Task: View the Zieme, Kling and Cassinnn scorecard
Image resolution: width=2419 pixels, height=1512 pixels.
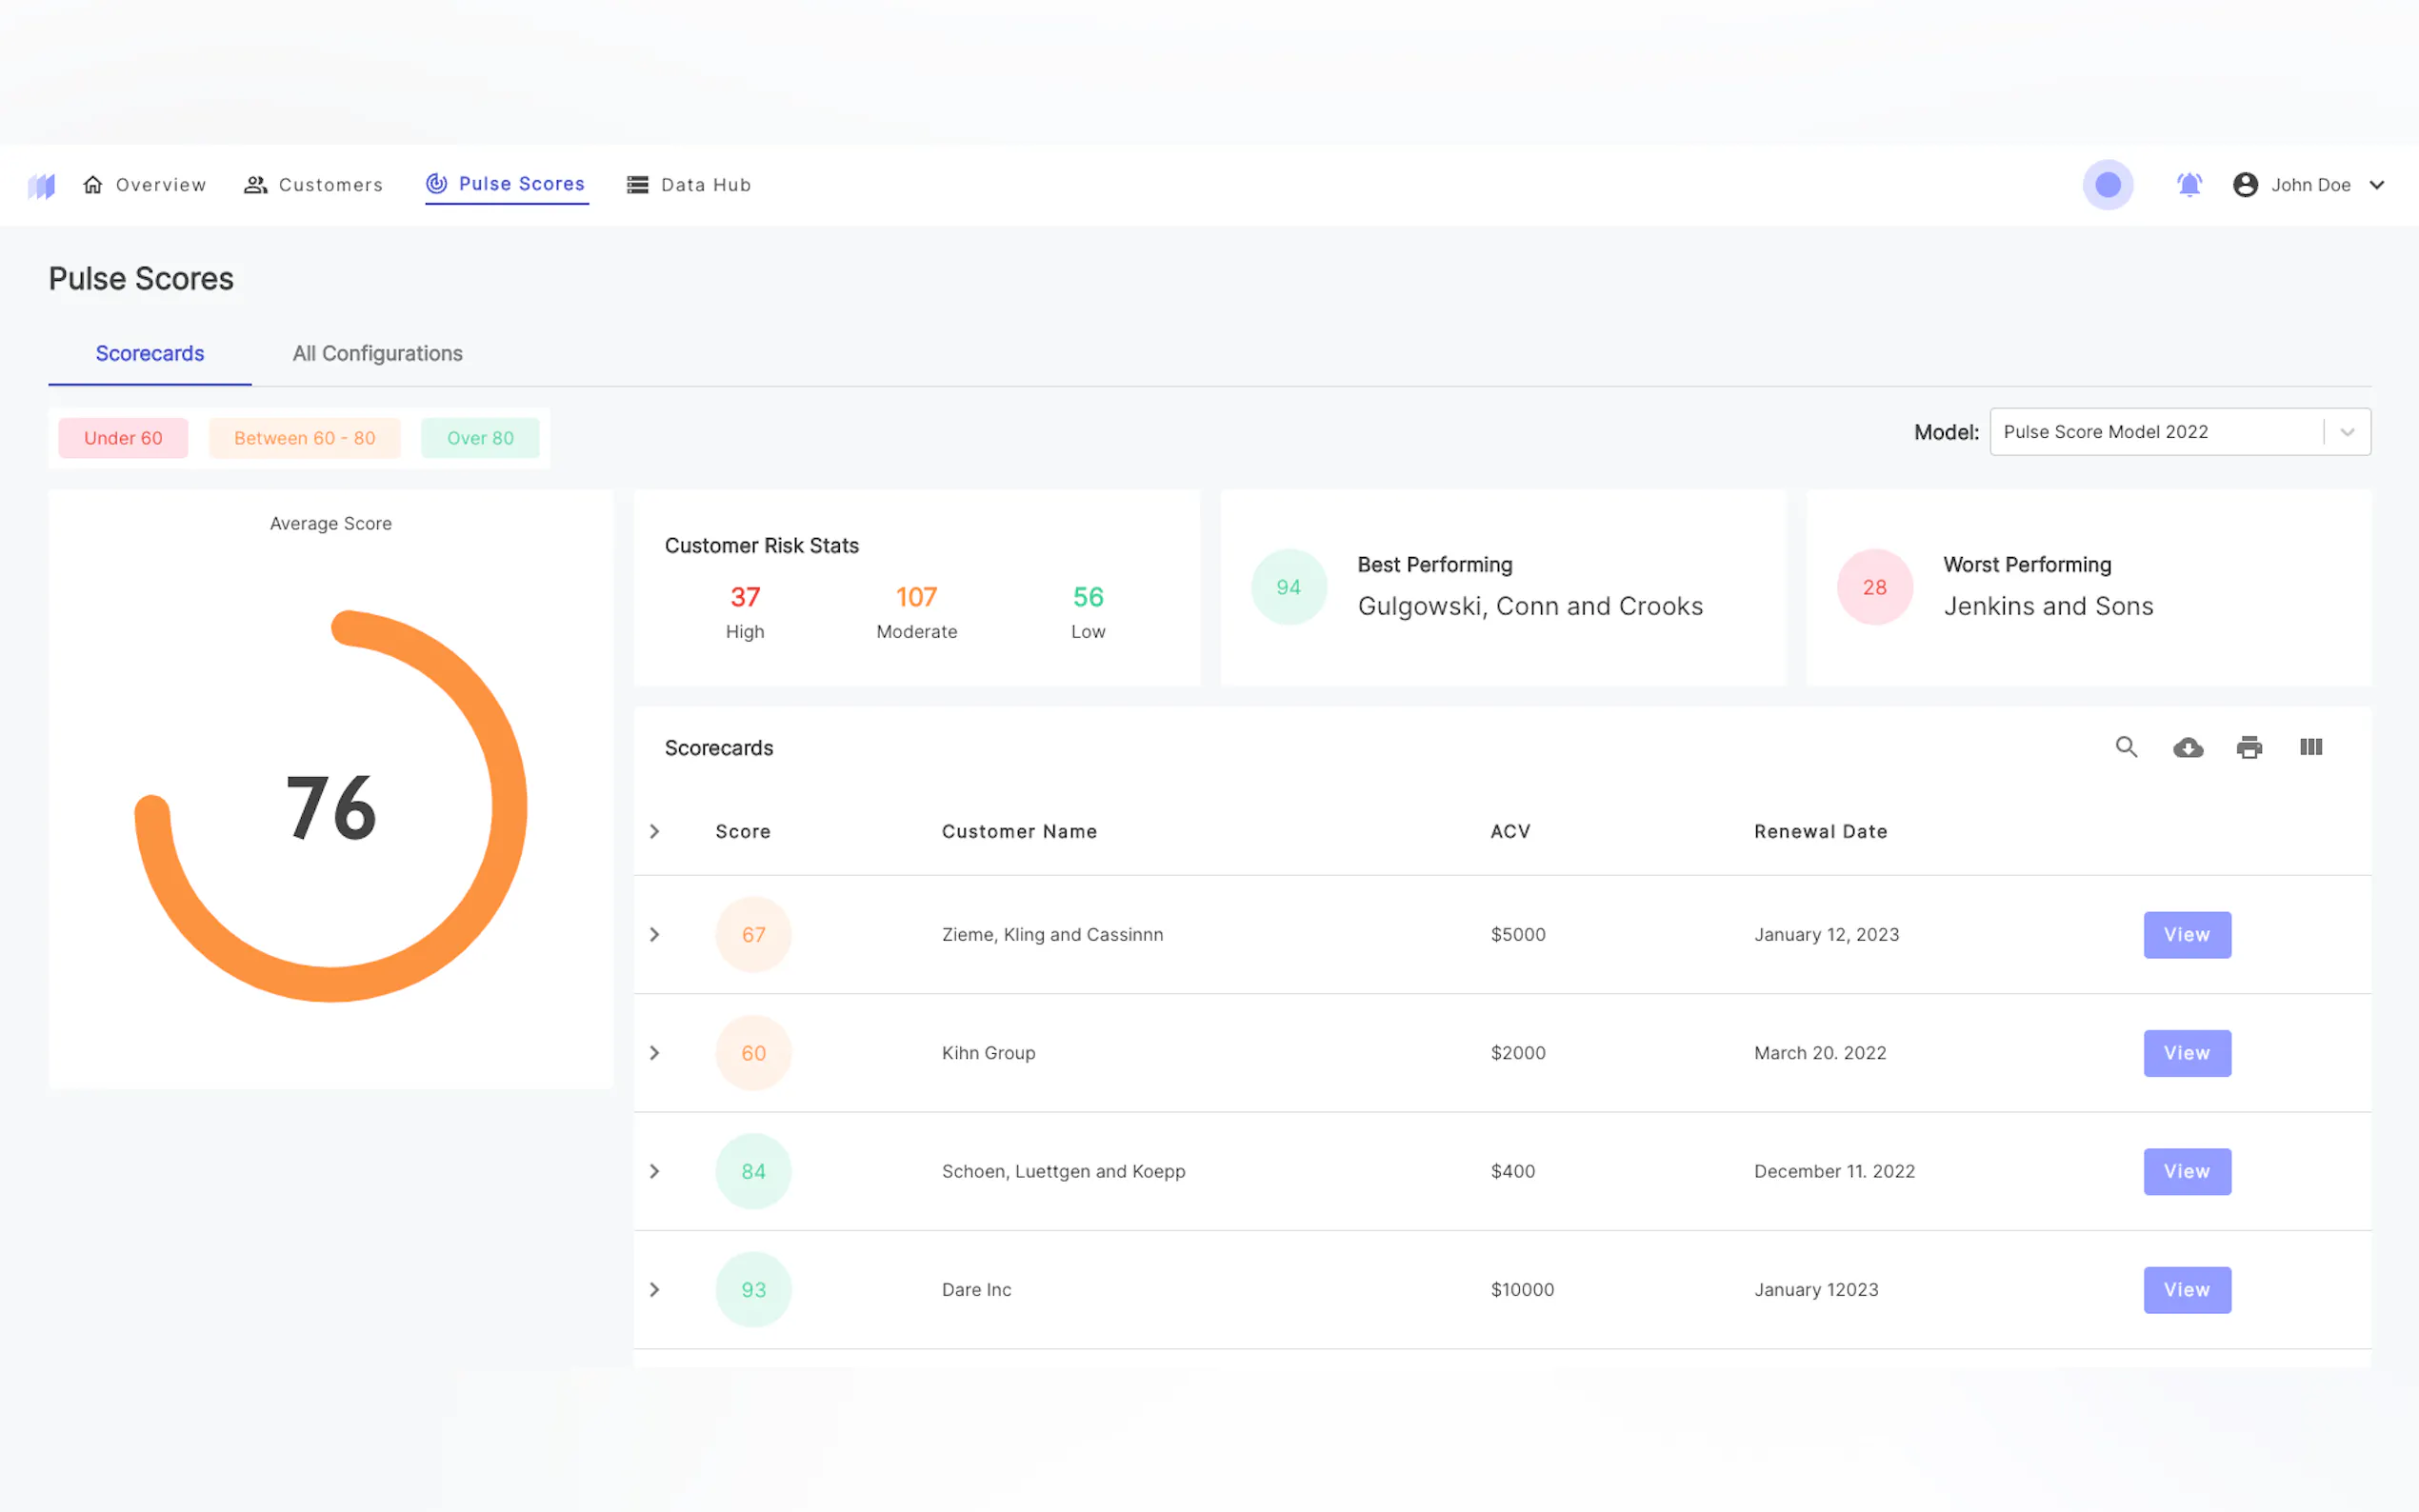Action: pyautogui.click(x=2186, y=935)
